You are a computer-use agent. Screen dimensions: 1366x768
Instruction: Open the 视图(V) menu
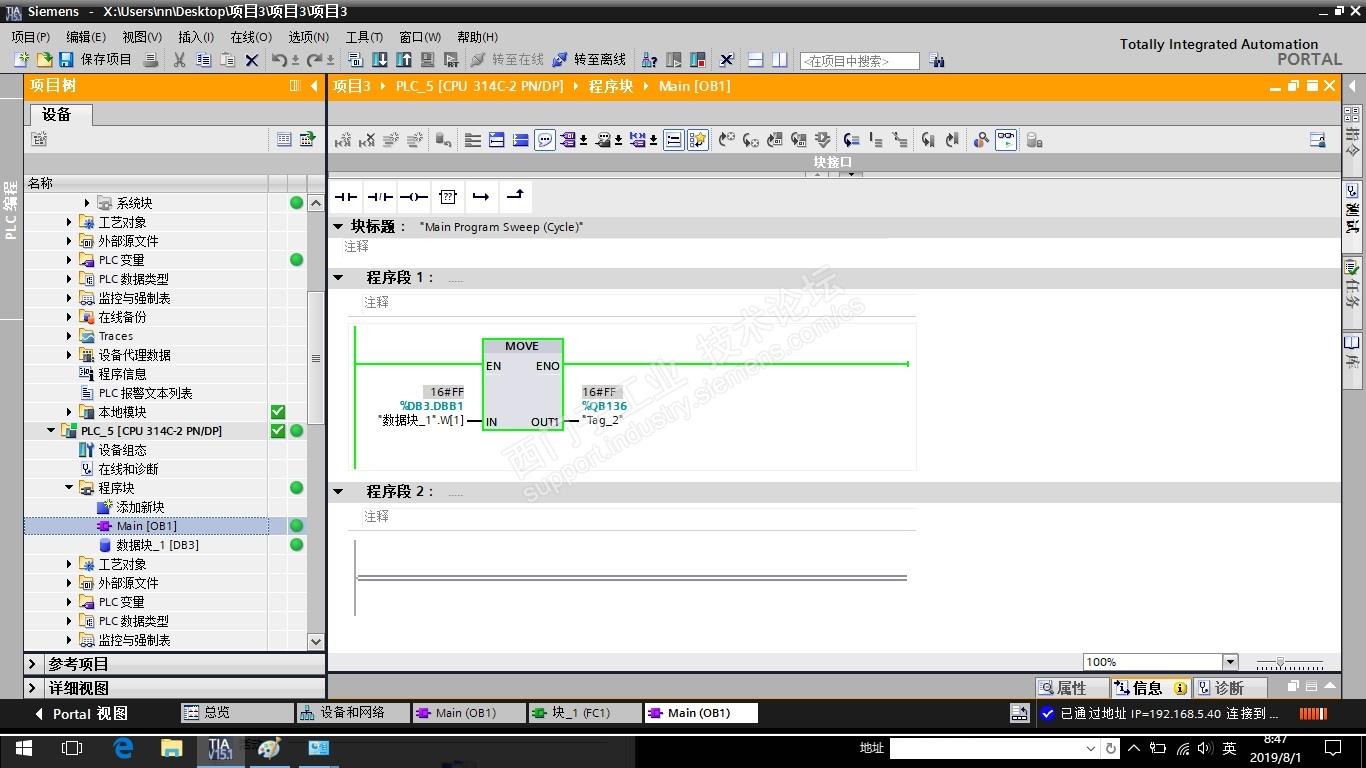pyautogui.click(x=142, y=37)
